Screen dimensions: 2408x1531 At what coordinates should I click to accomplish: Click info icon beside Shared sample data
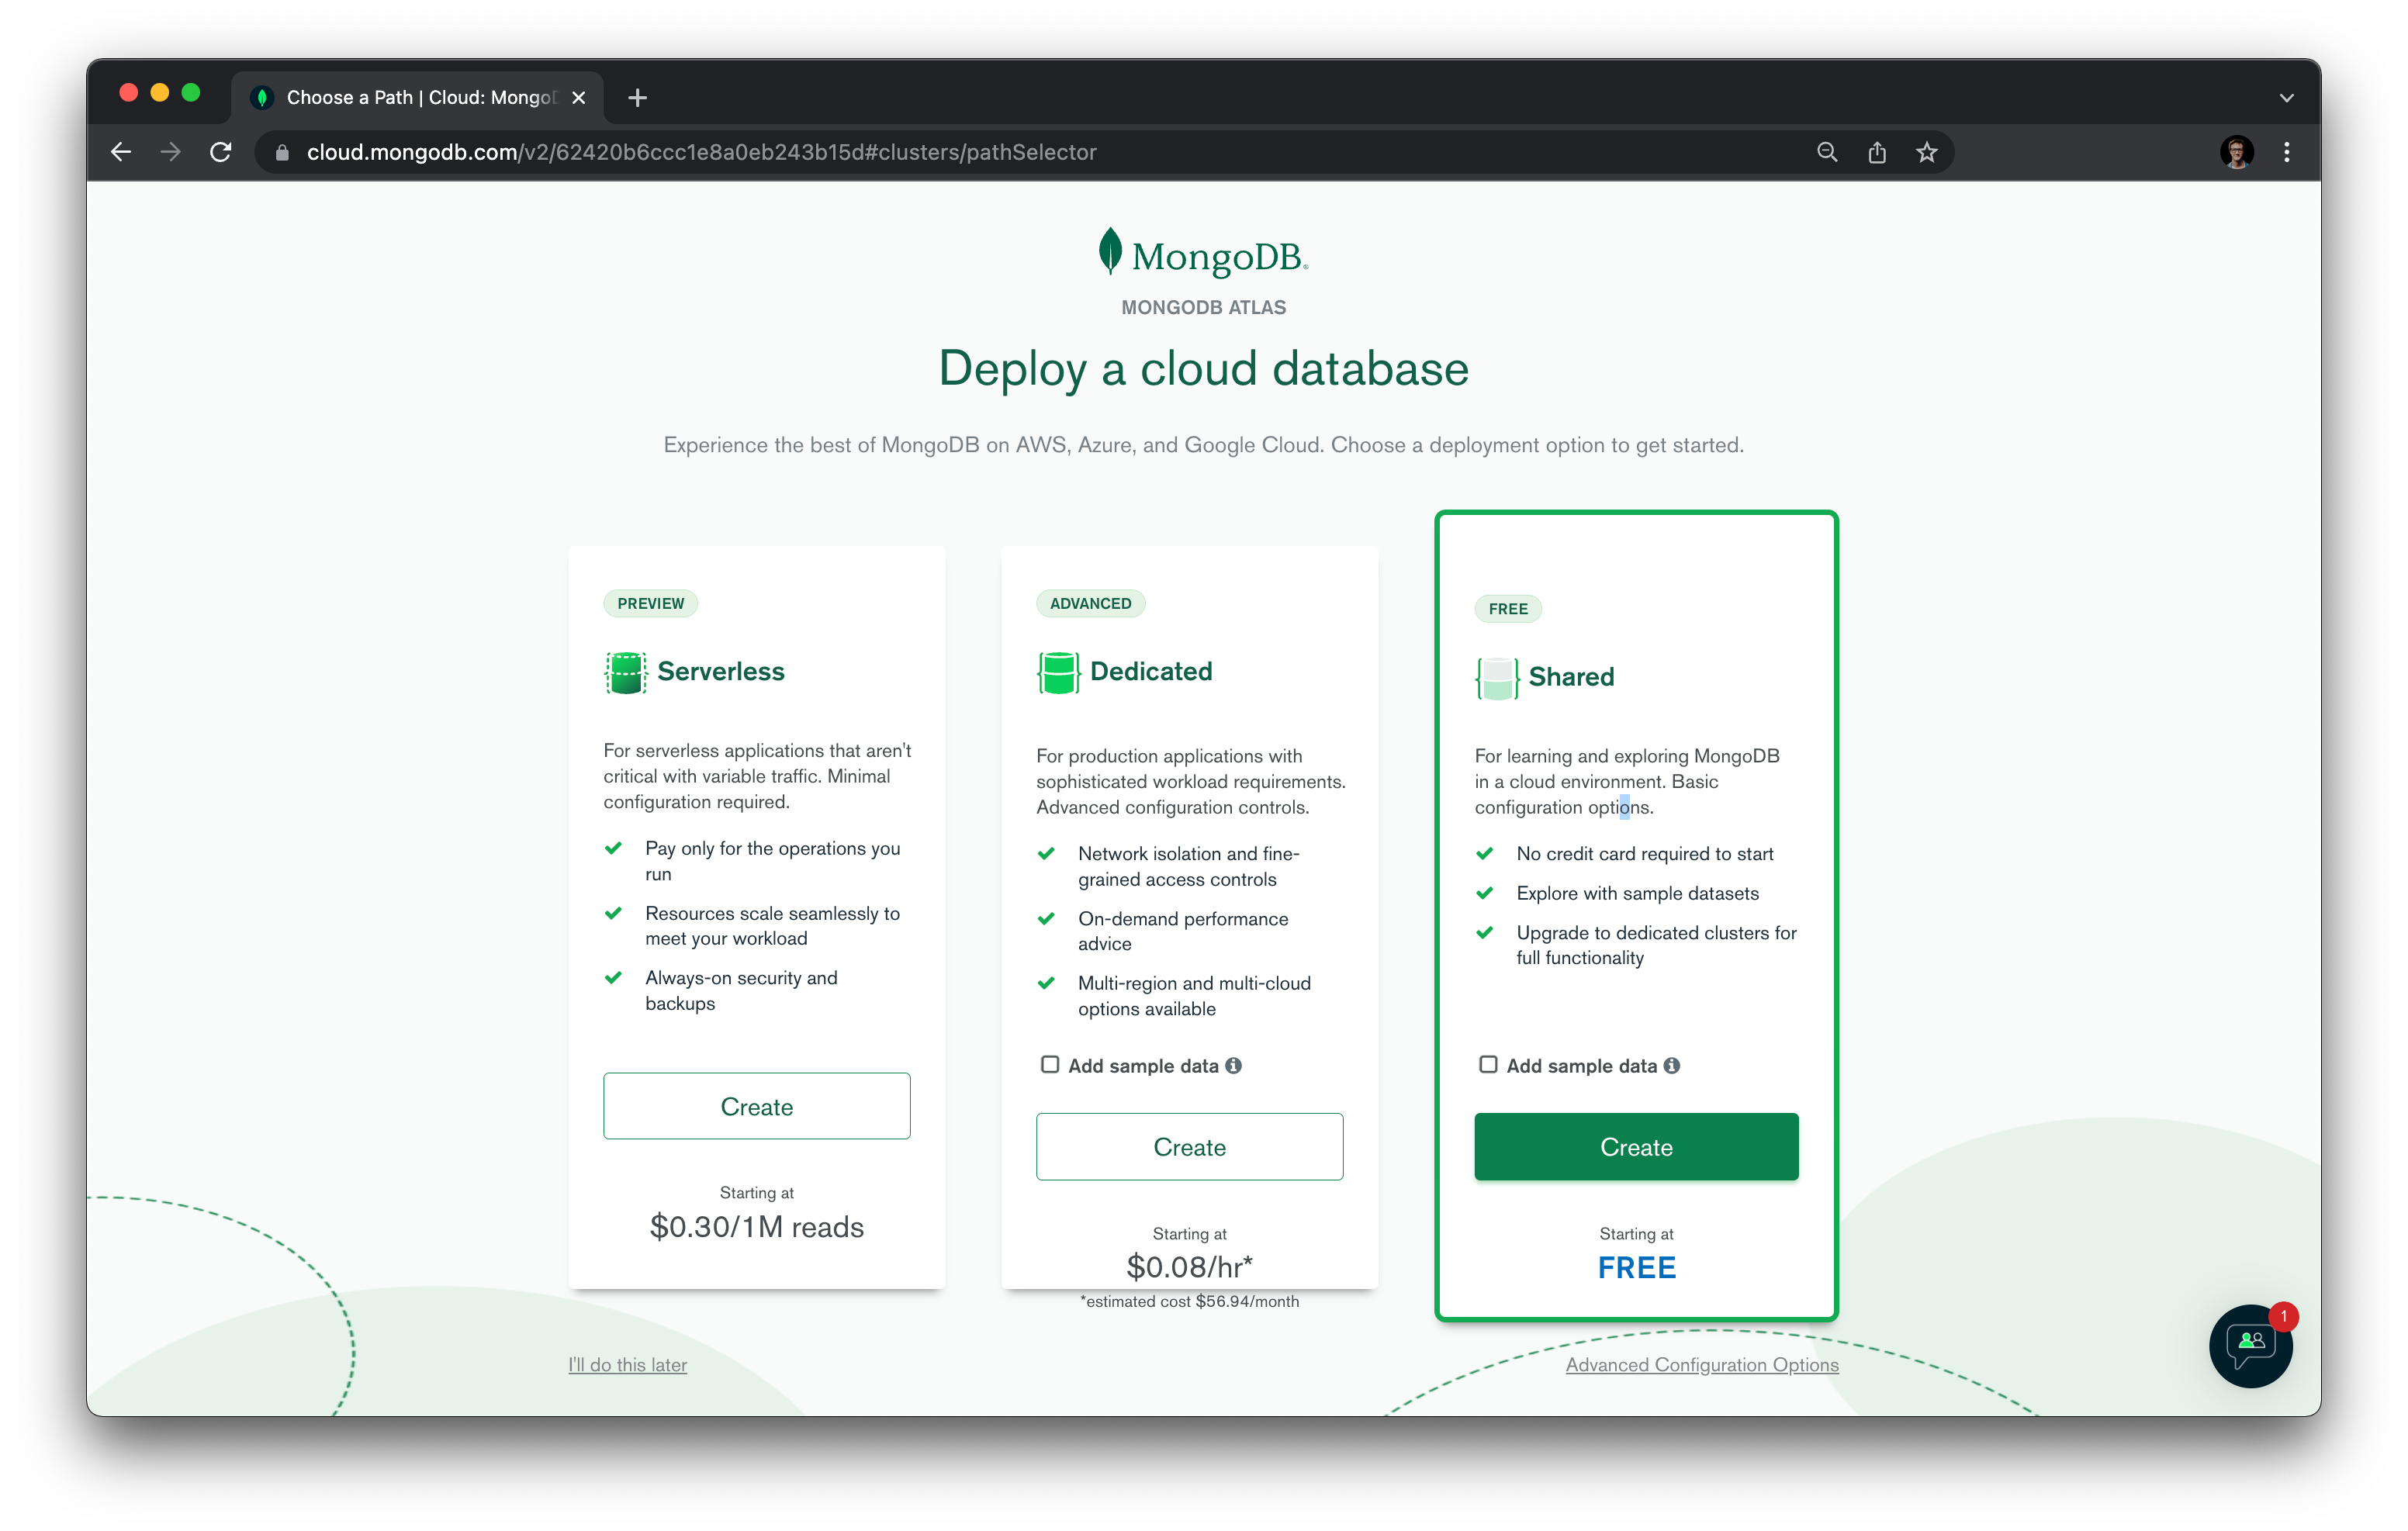(x=1672, y=1066)
